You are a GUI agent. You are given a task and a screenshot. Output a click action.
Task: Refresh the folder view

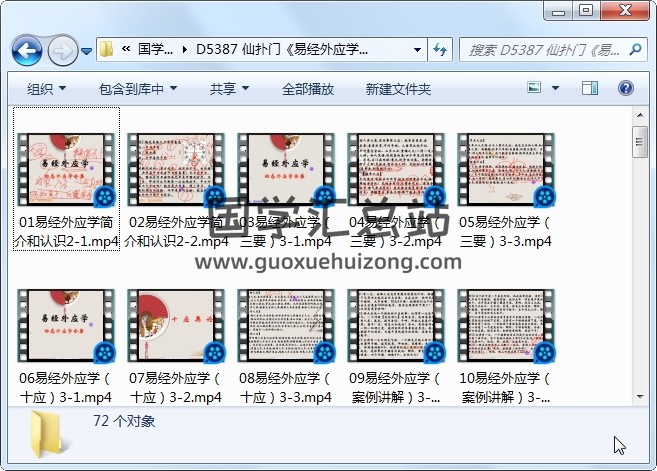pyautogui.click(x=440, y=49)
